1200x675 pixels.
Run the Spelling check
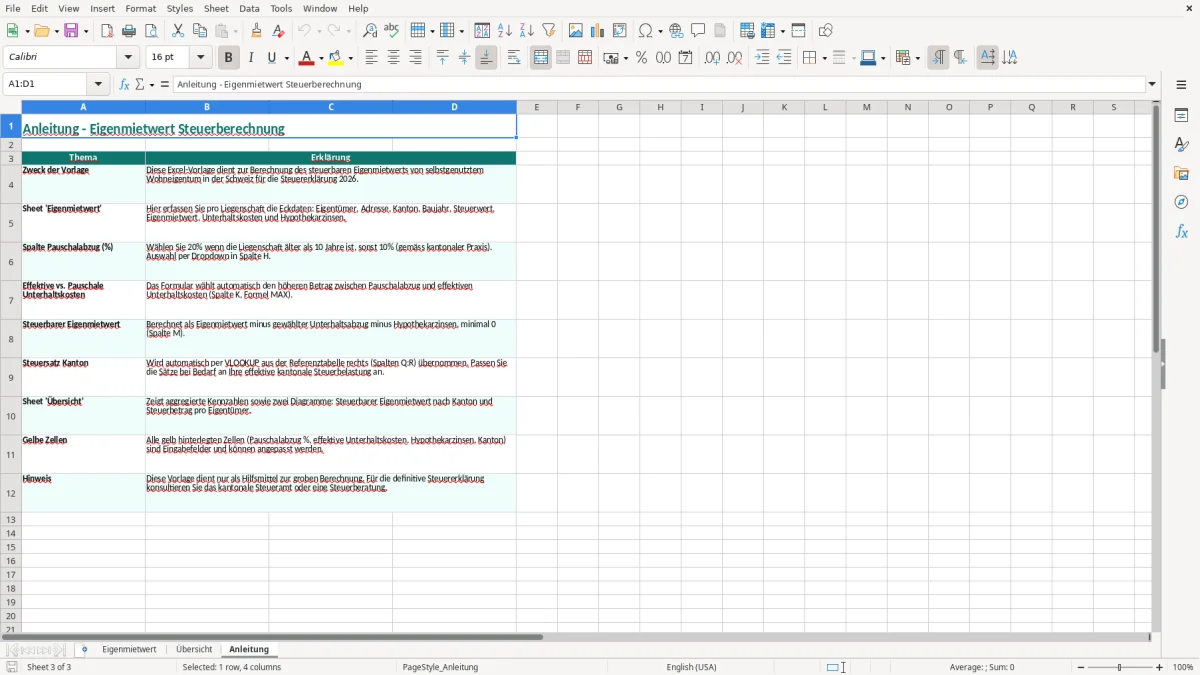click(x=392, y=31)
